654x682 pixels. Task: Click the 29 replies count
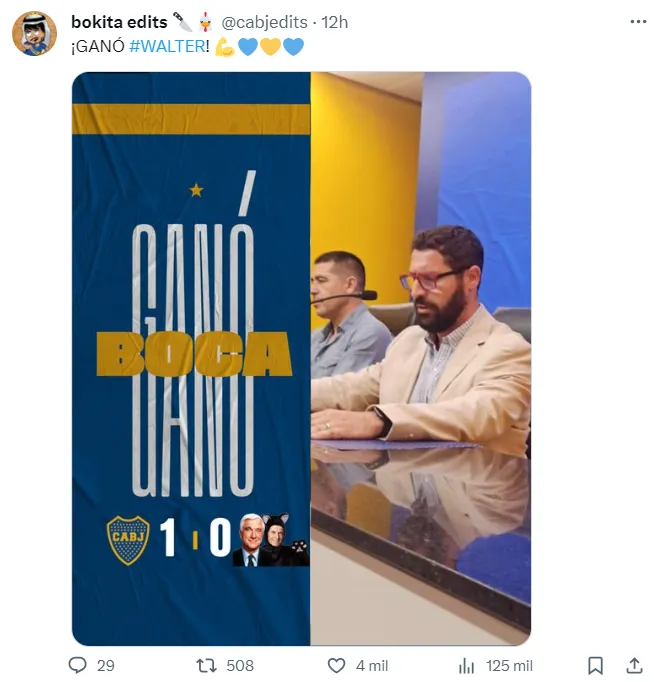coord(106,665)
